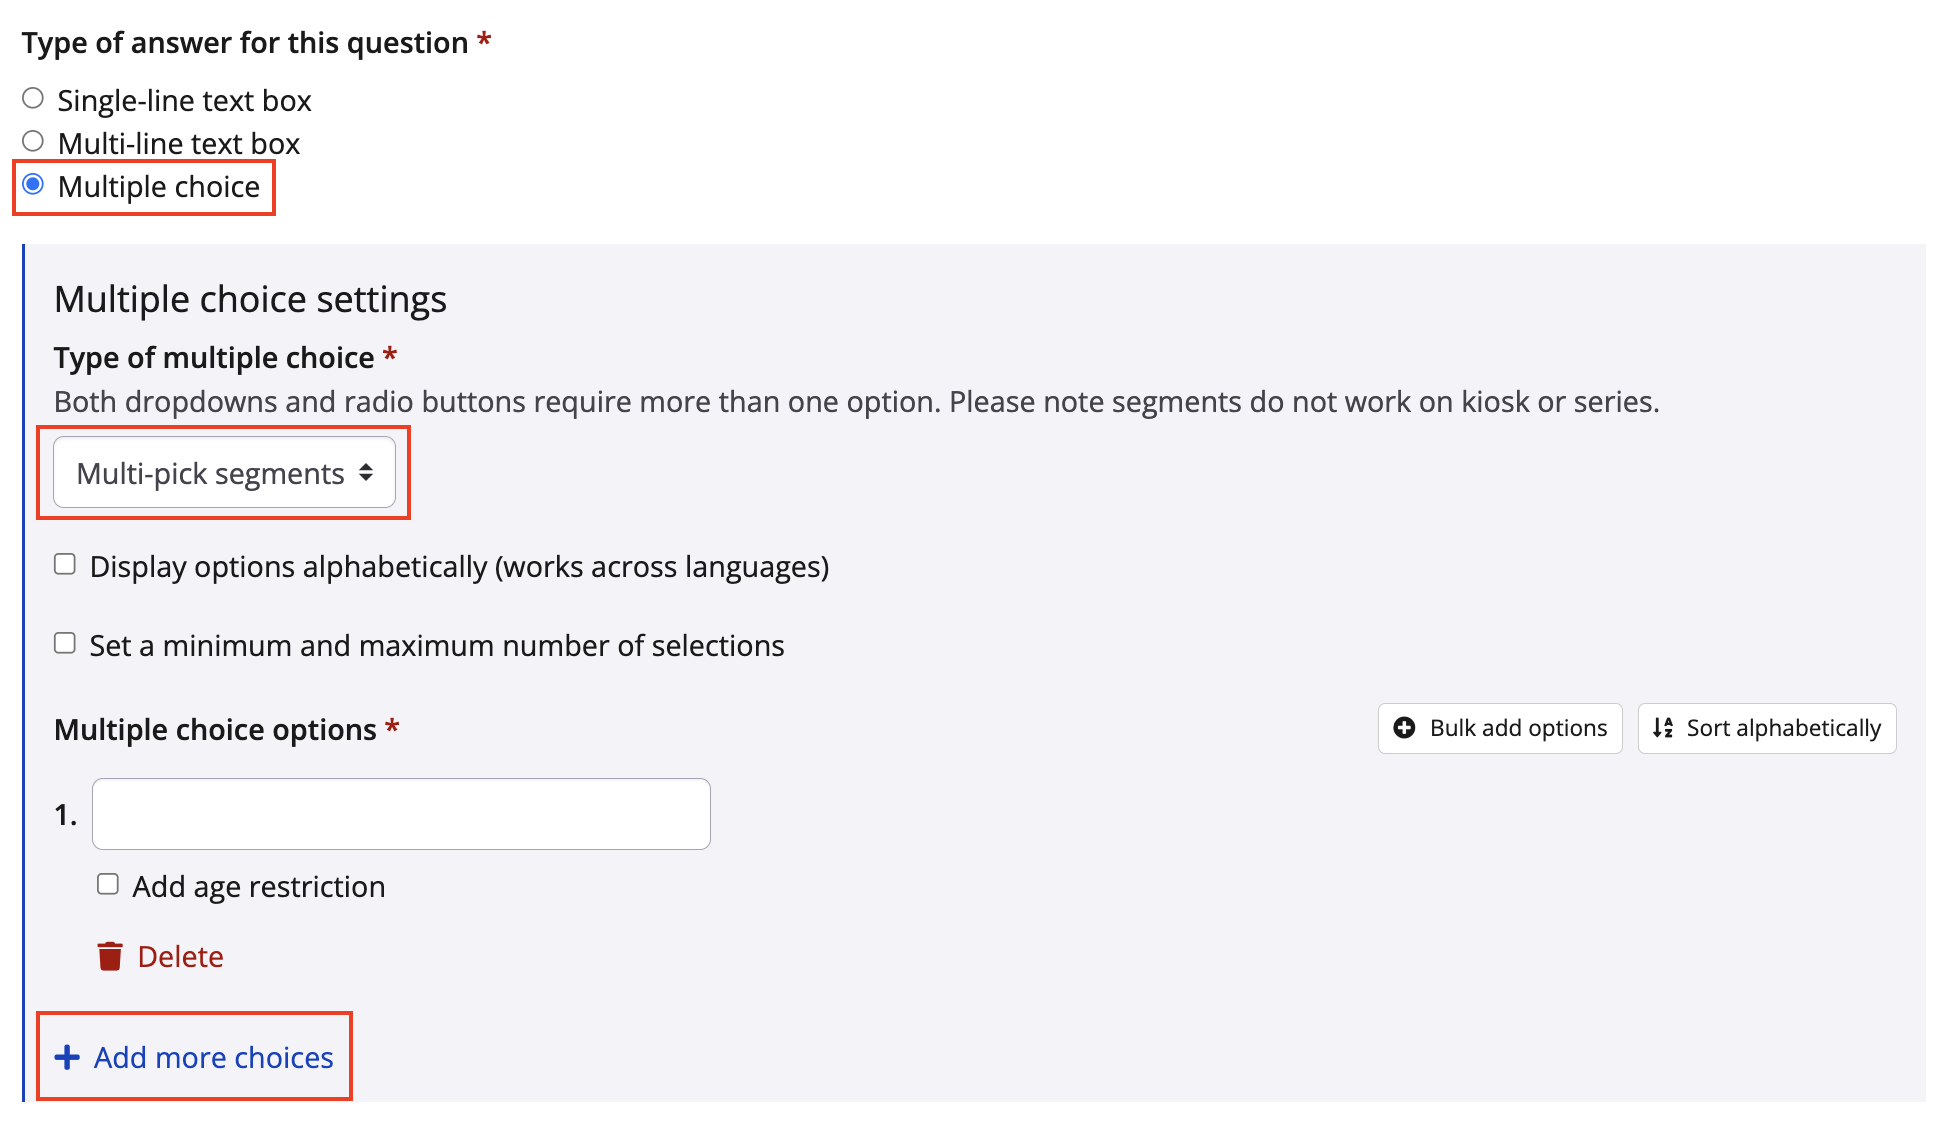Check Set a minimum and maximum selections
This screenshot has width=1950, height=1124.
pos(65,644)
